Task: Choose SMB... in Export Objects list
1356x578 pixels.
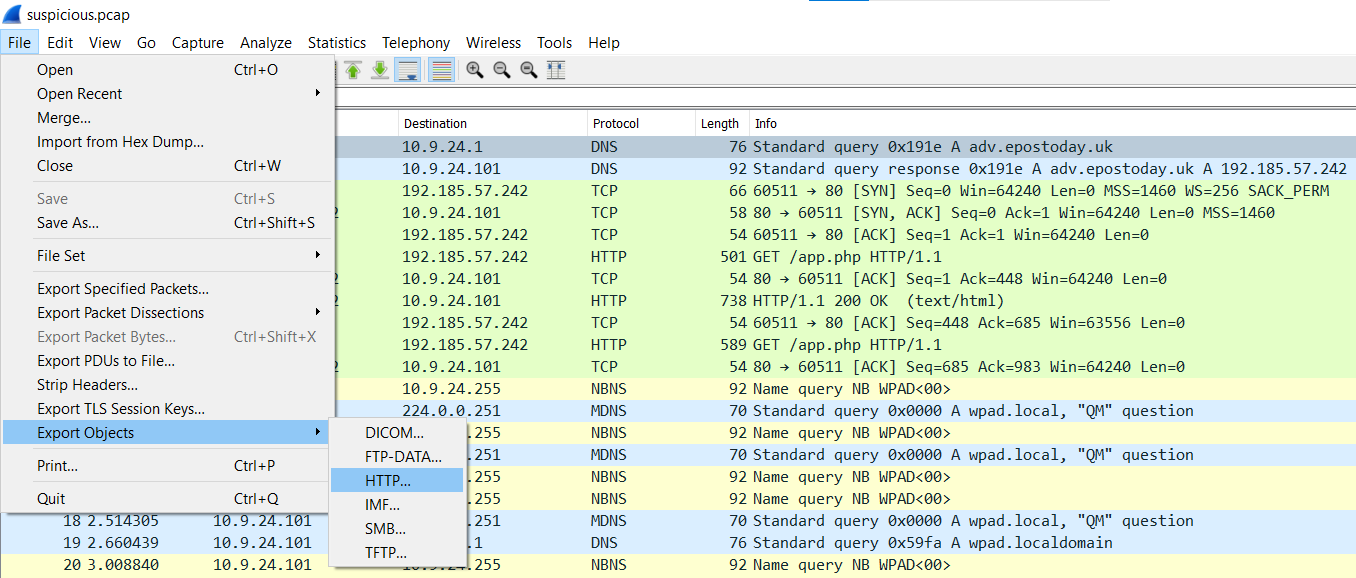Action: coord(386,529)
